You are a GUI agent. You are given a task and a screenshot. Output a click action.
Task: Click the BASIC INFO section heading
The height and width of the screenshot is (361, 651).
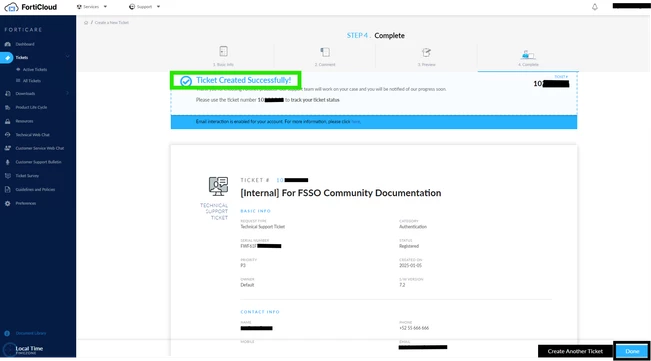255,211
